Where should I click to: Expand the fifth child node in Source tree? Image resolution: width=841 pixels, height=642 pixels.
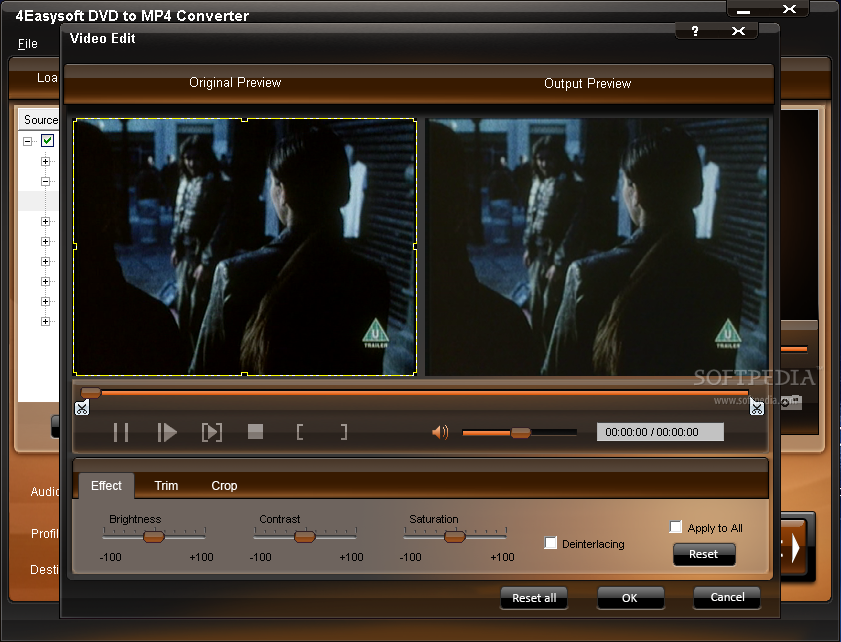pos(46,262)
